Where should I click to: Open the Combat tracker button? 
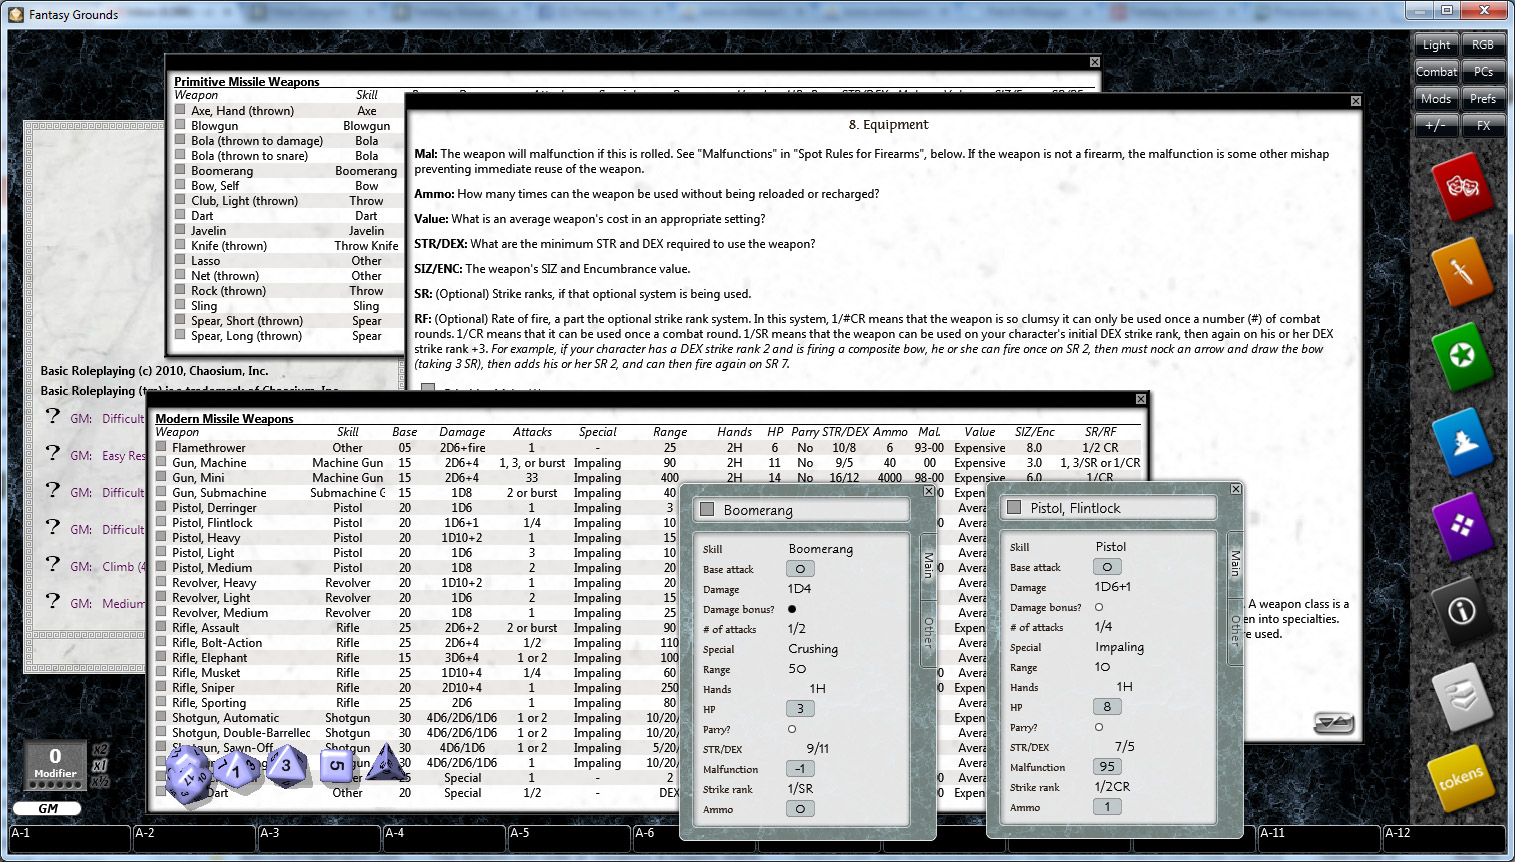tap(1436, 71)
